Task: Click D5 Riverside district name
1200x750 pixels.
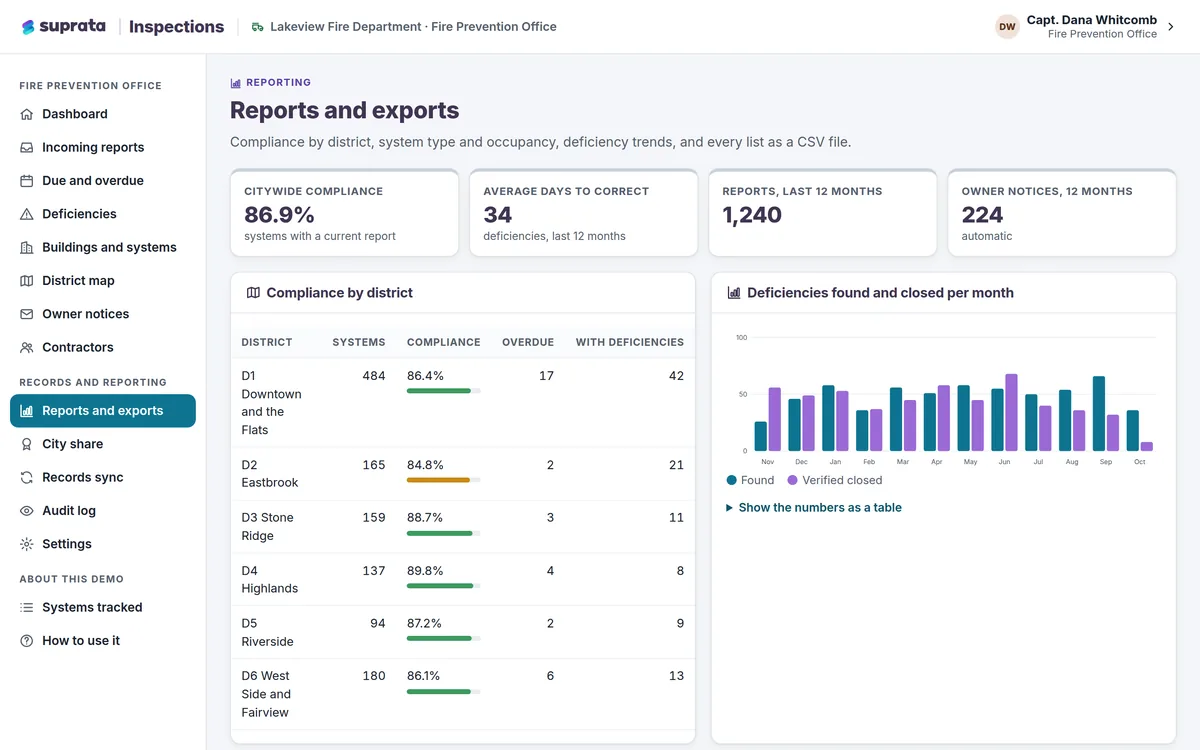Action: 268,632
